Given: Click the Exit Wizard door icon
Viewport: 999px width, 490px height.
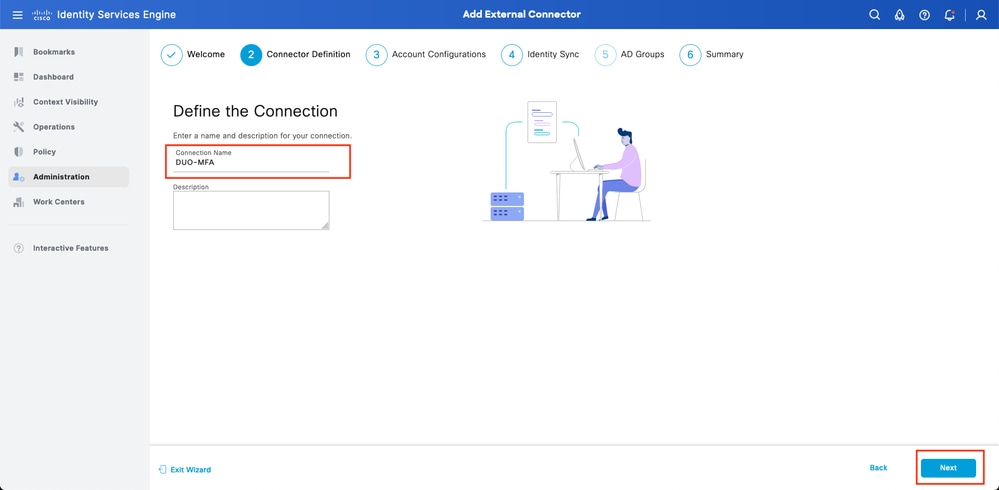Looking at the screenshot, I should point(162,470).
